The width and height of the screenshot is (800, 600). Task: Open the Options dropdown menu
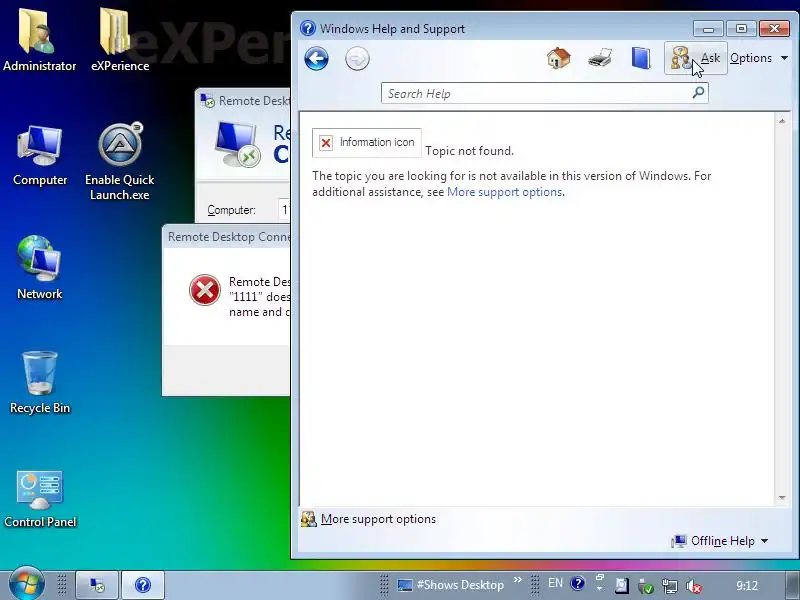(759, 58)
